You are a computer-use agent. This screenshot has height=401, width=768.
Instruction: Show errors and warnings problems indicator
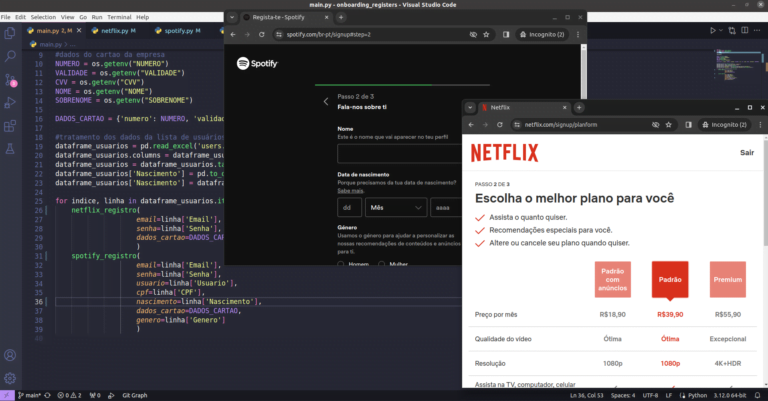coord(69,396)
